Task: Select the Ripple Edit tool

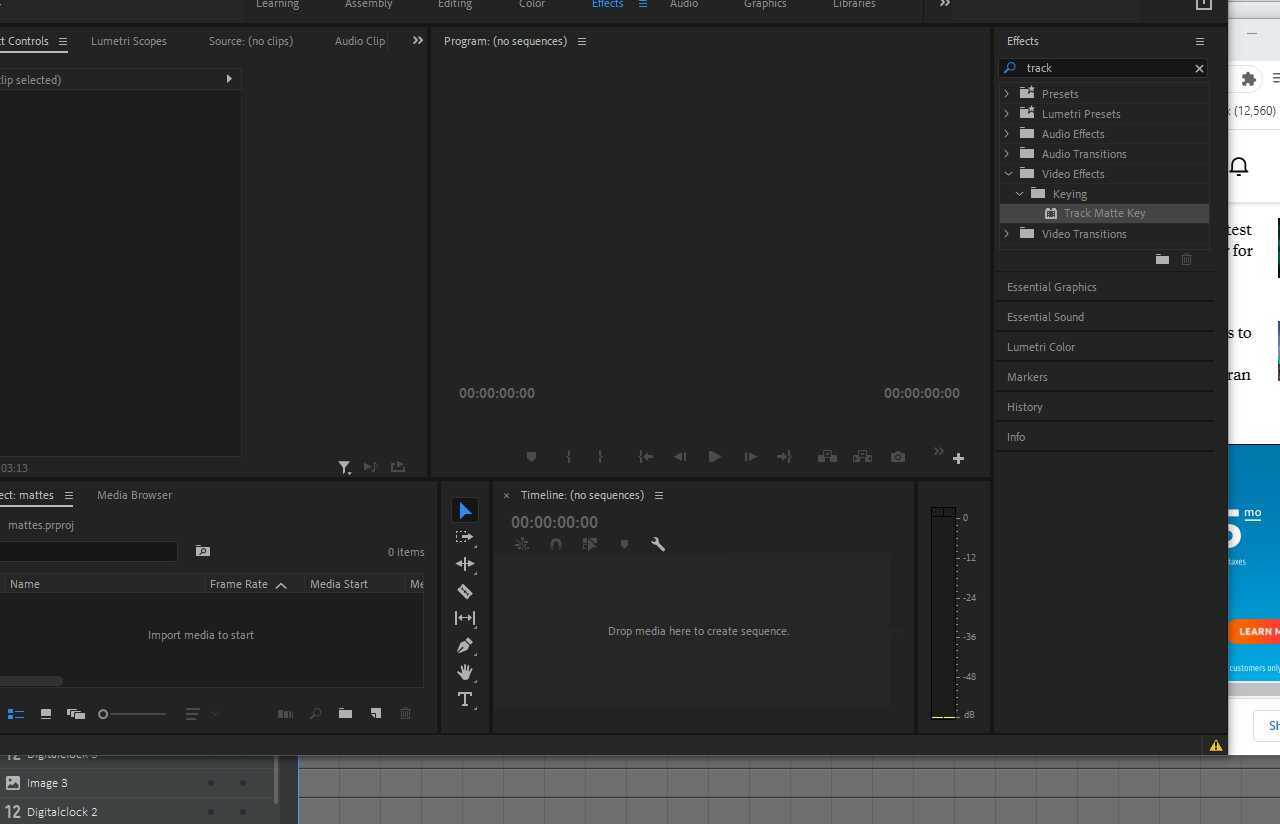Action: pos(465,564)
